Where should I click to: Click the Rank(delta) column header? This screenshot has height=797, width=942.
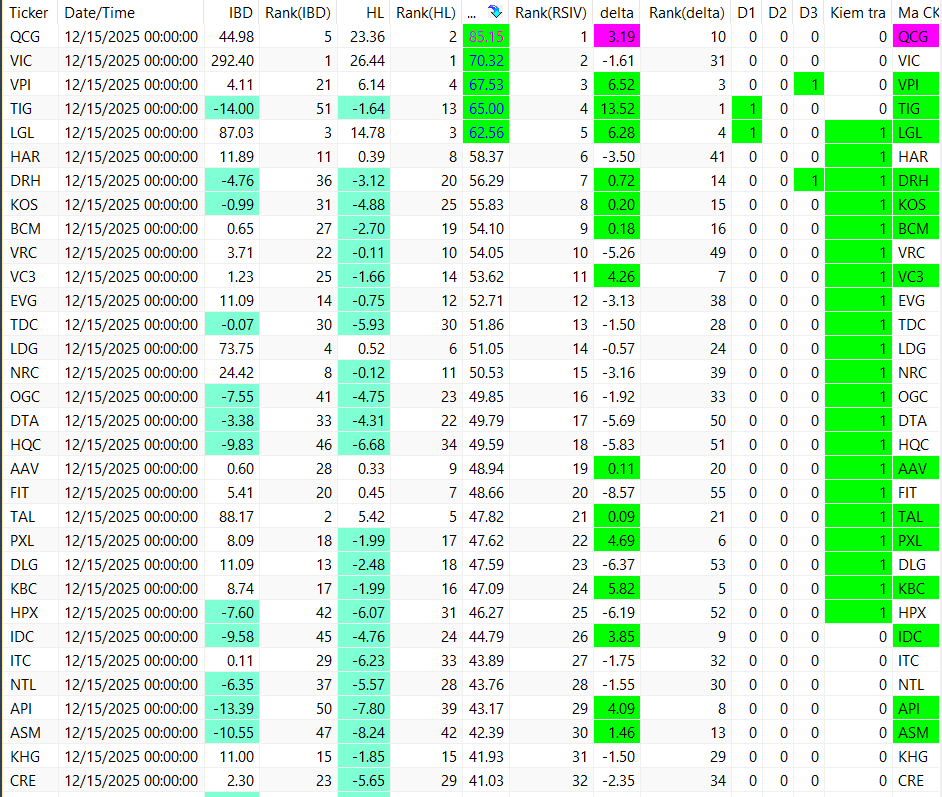tap(687, 12)
